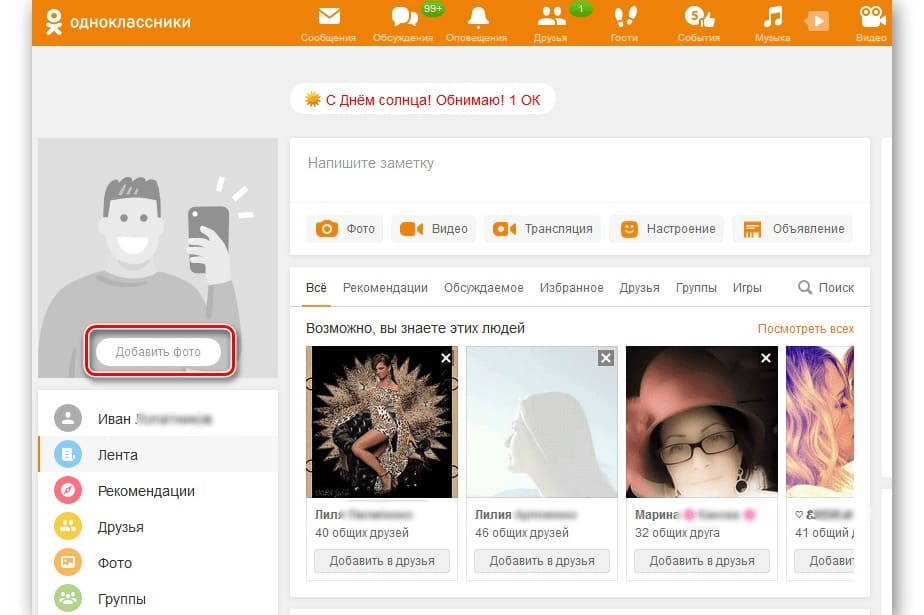This screenshot has height=615, width=924.
Task: Open the Поиск search in feed
Action: [x=826, y=288]
